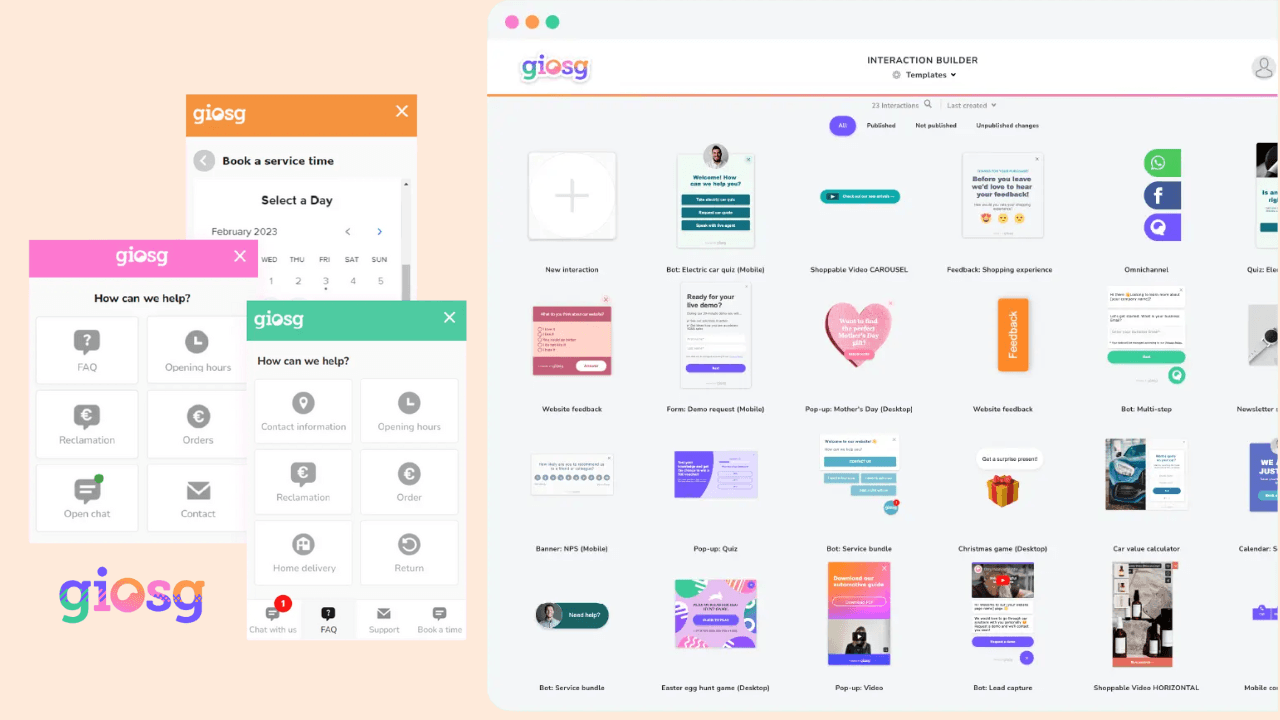
Task: Open the Shoppable Video CAROUSEL thumbnail
Action: tap(861, 196)
